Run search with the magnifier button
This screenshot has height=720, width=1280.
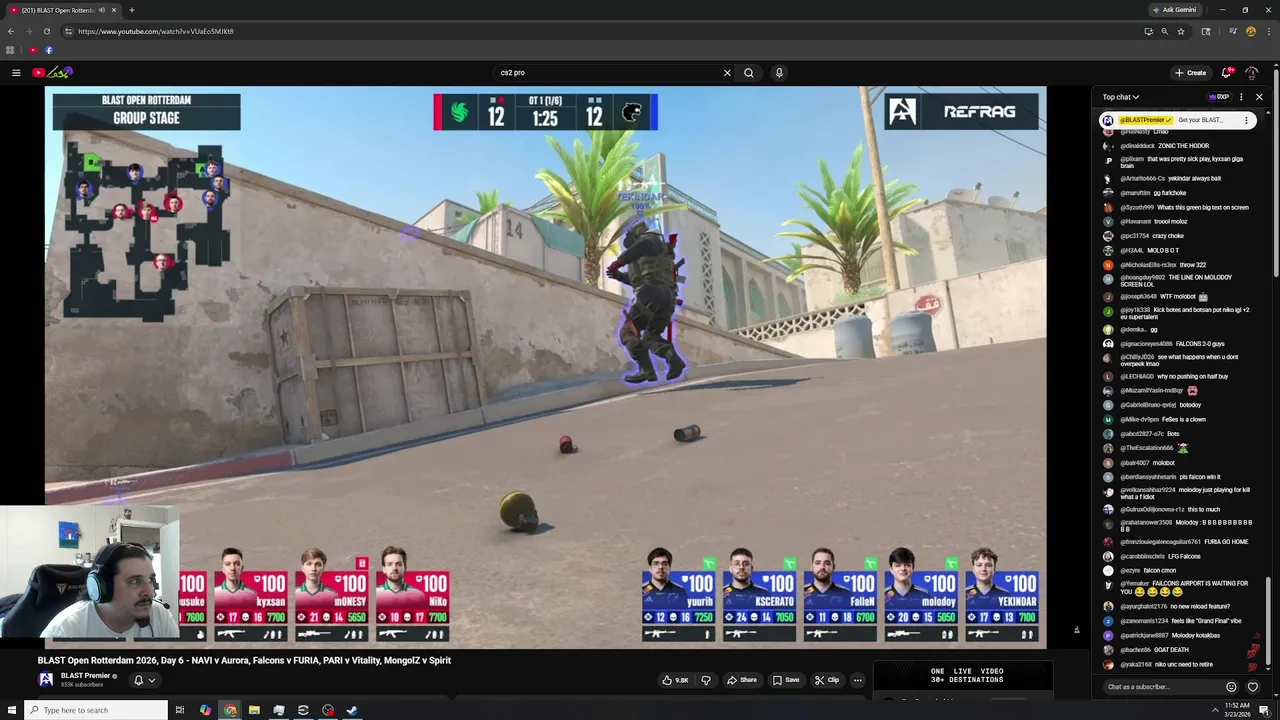pos(748,72)
